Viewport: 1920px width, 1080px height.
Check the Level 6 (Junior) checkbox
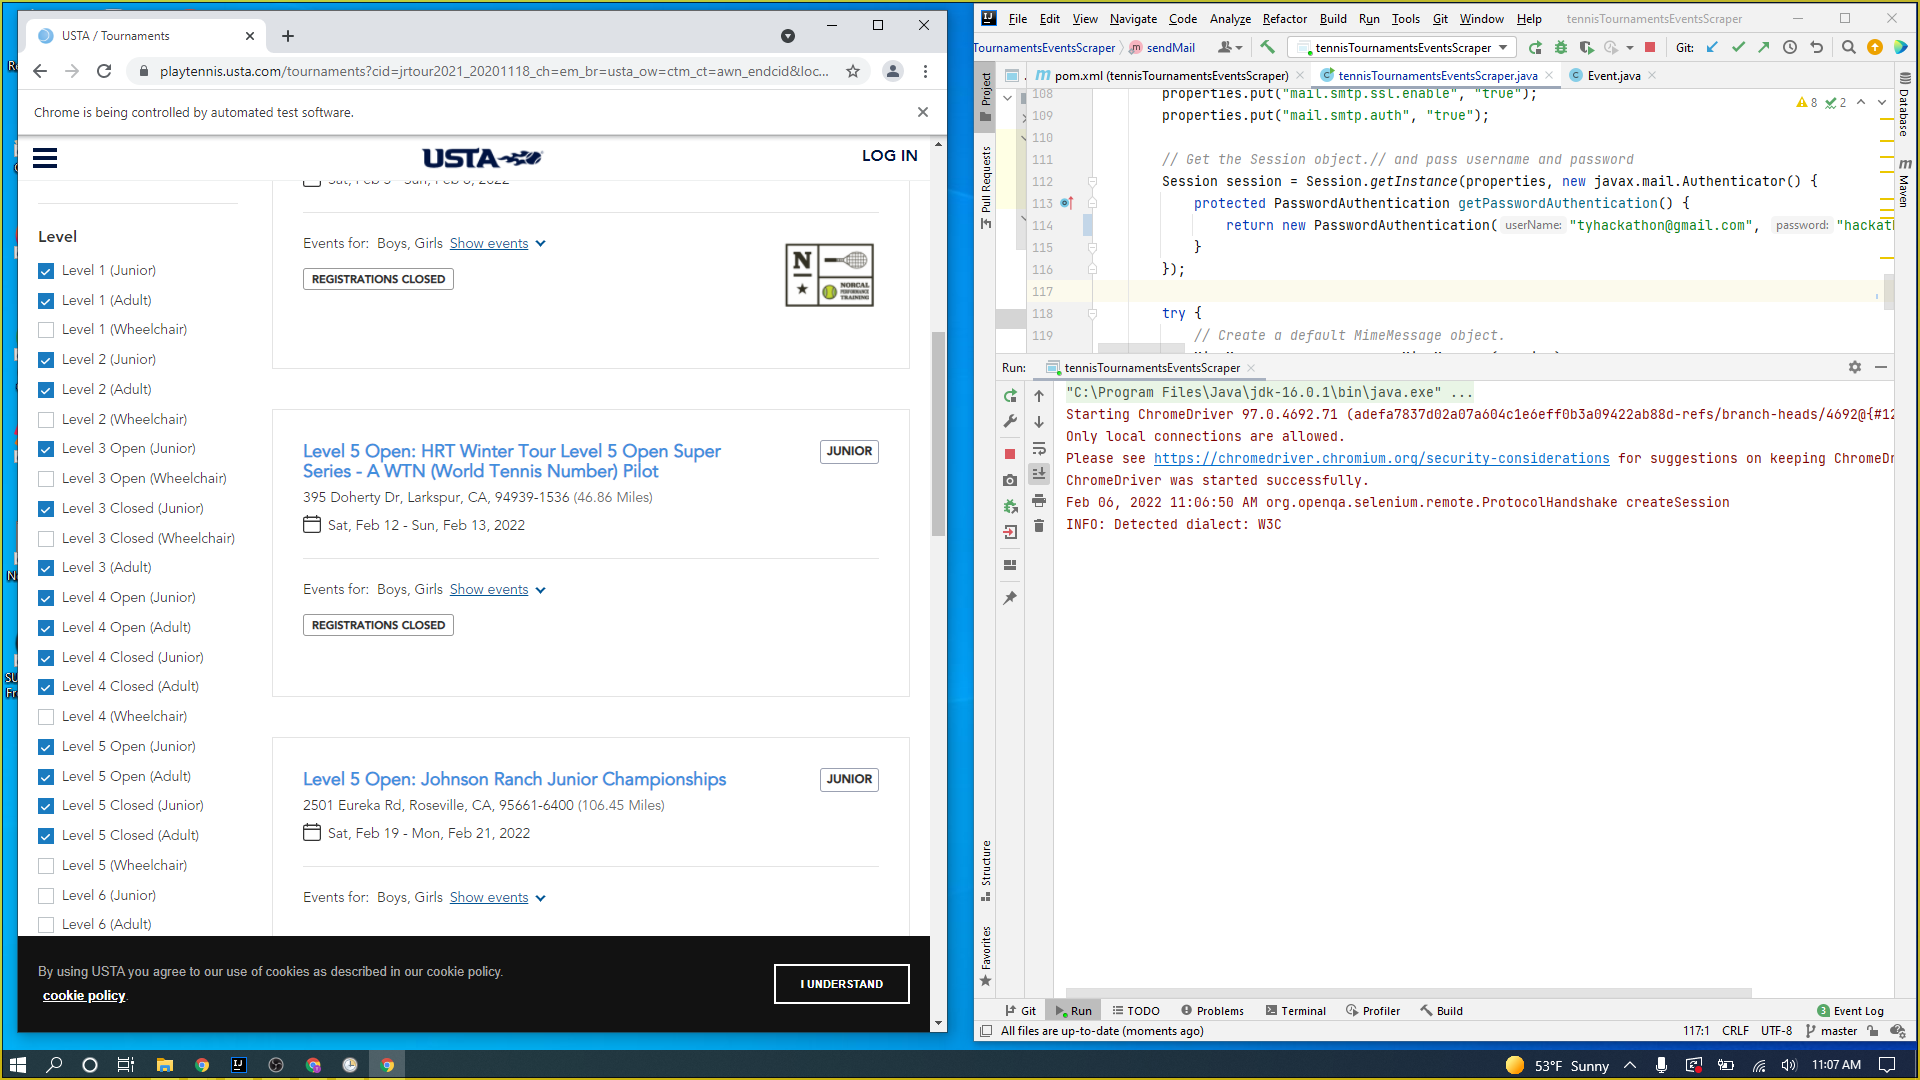46,896
